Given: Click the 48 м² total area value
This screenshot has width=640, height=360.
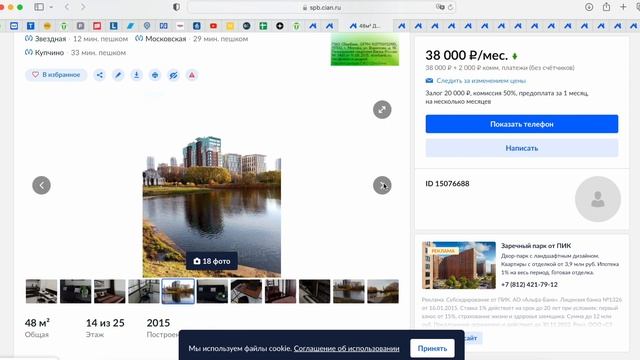Looking at the screenshot, I should (37, 323).
